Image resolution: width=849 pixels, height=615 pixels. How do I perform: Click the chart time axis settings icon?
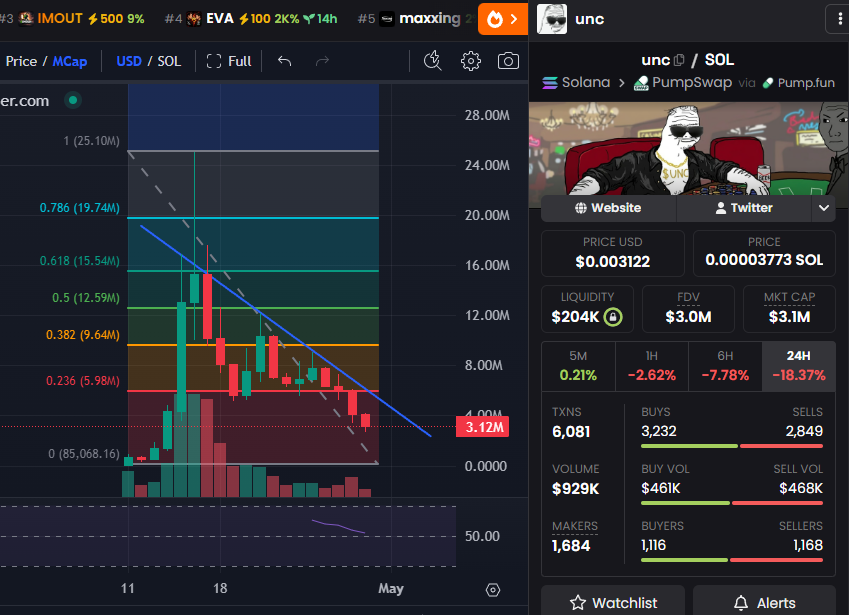[493, 590]
